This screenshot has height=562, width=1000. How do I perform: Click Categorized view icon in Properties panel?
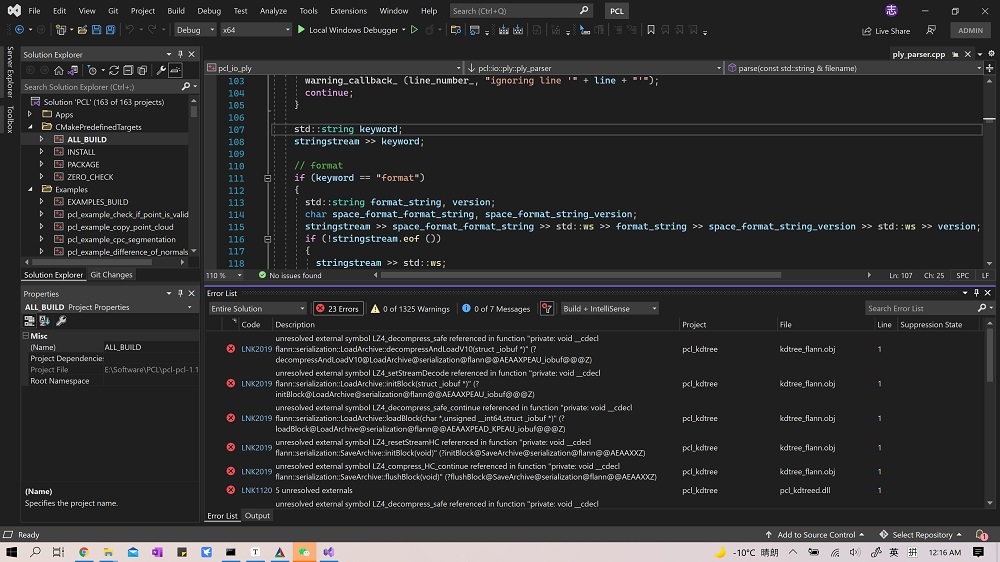click(29, 321)
